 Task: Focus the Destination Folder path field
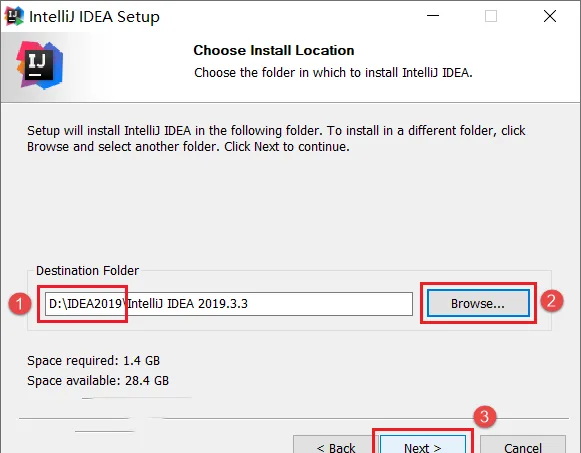(x=229, y=304)
